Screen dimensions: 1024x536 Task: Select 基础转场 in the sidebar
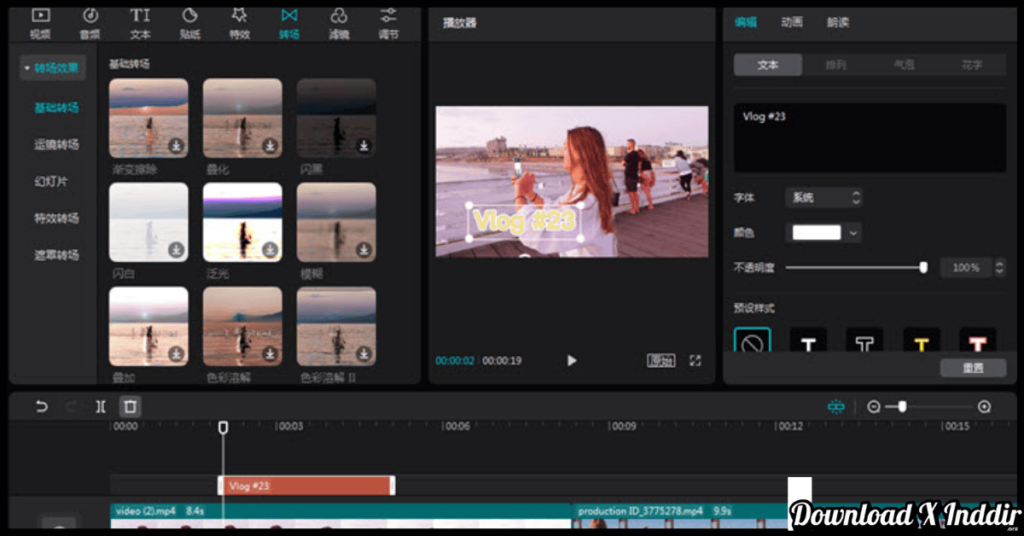56,108
